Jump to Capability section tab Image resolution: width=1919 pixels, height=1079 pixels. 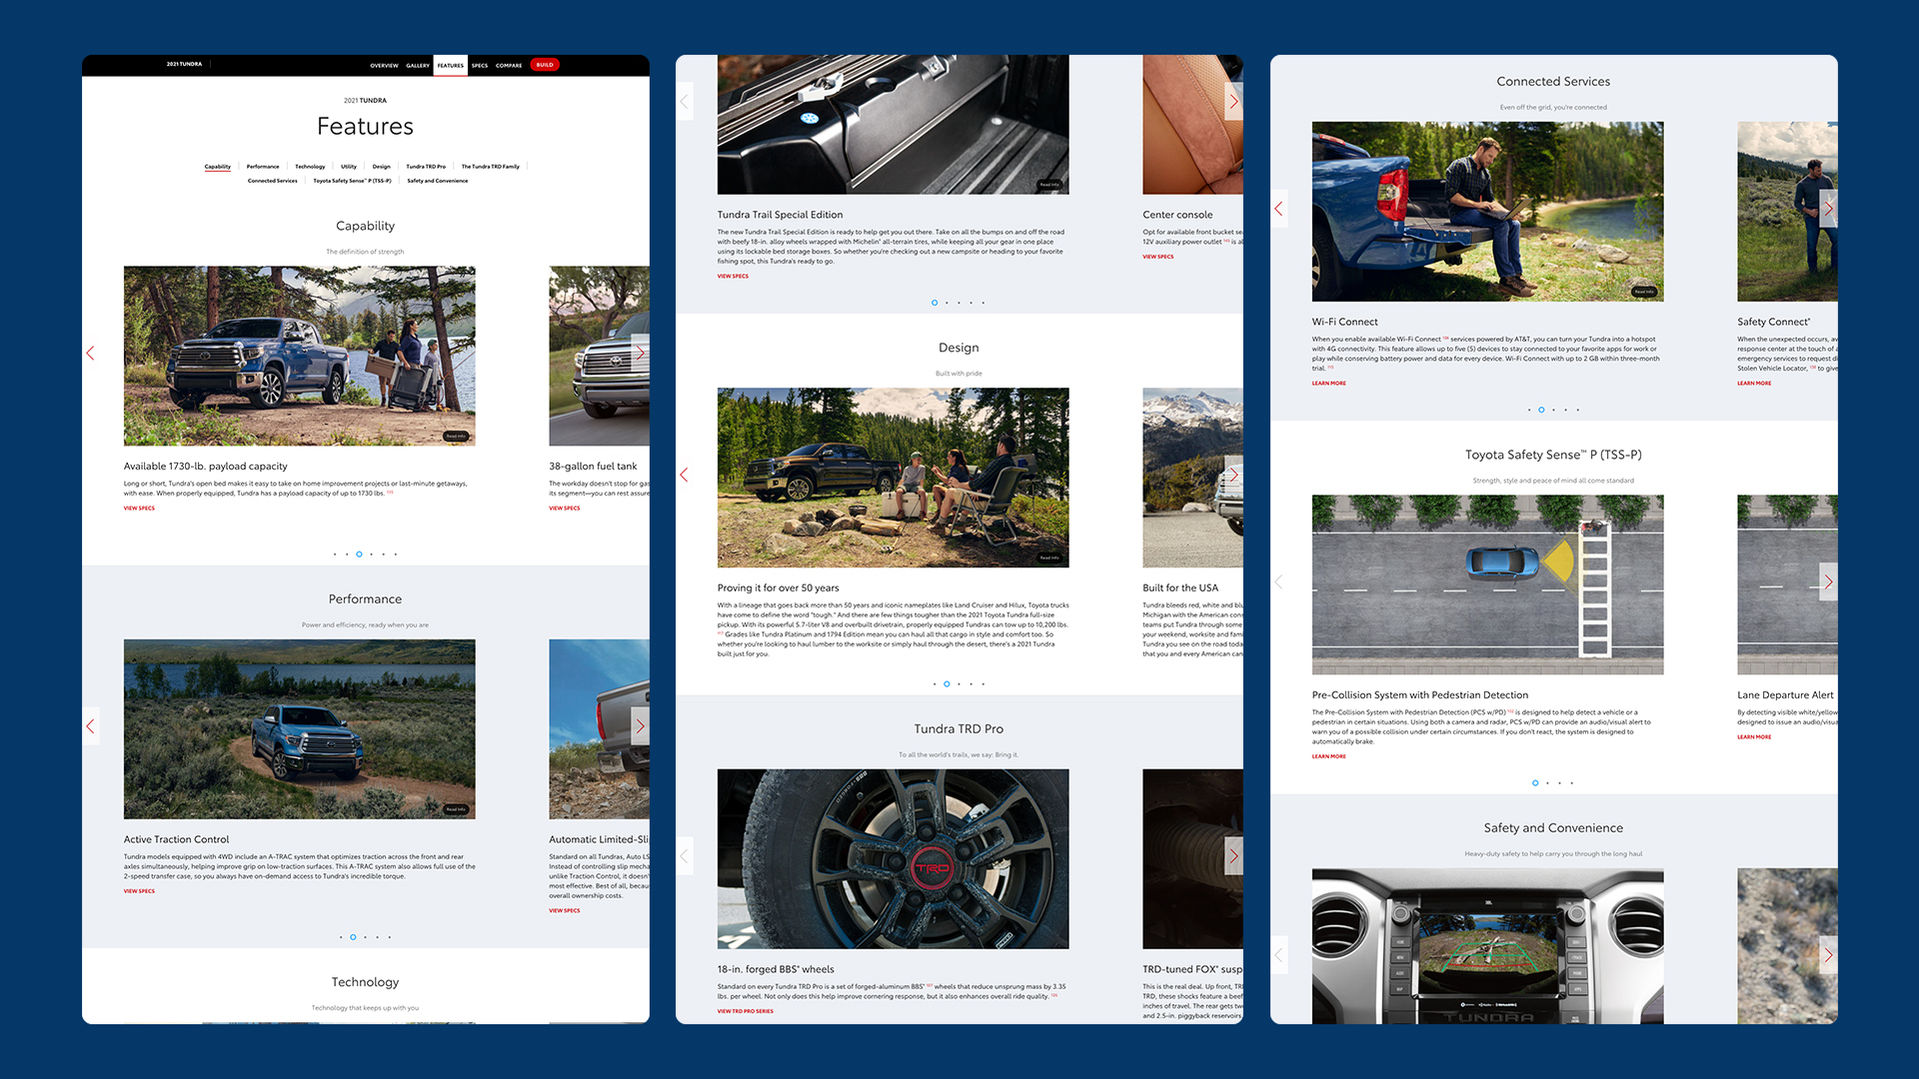pos(218,167)
